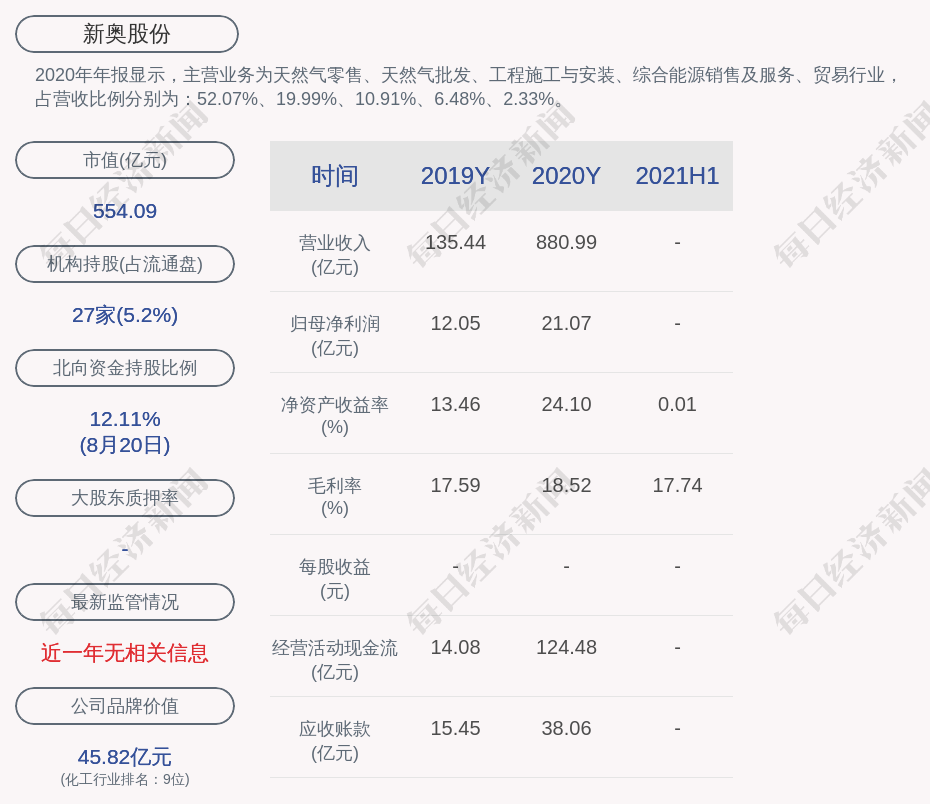Viewport: 930px width, 804px height.
Task: Select the 最新监管情况 label pill
Action: tap(125, 602)
